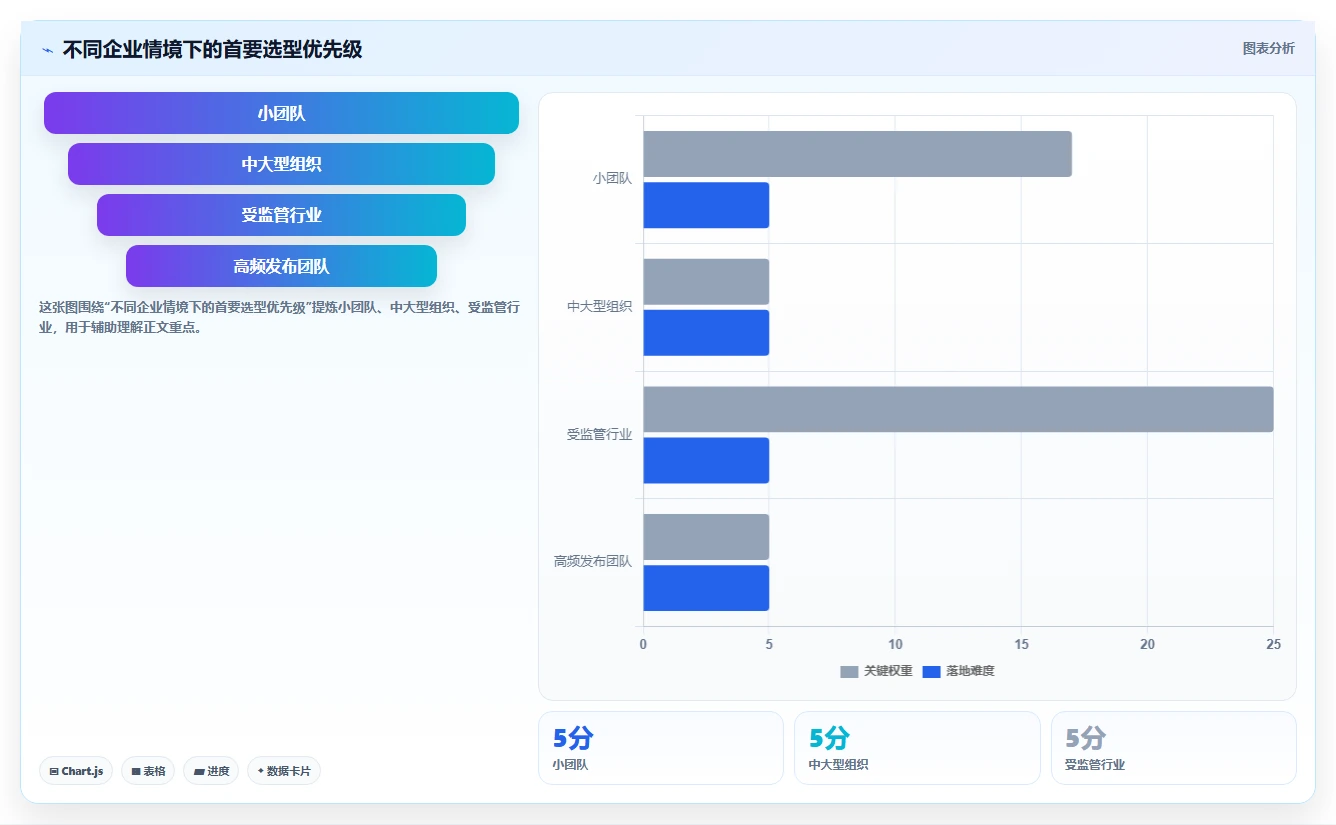Click the blue 落地难度 bar for 高频发布团队

[706, 588]
